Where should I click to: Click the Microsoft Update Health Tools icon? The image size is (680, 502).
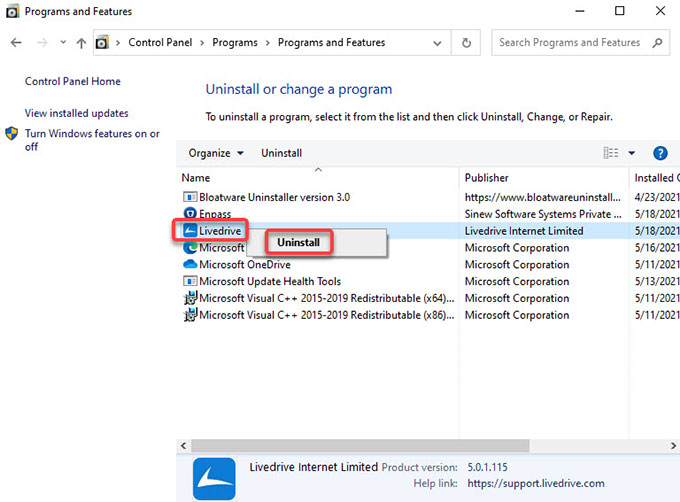[190, 281]
